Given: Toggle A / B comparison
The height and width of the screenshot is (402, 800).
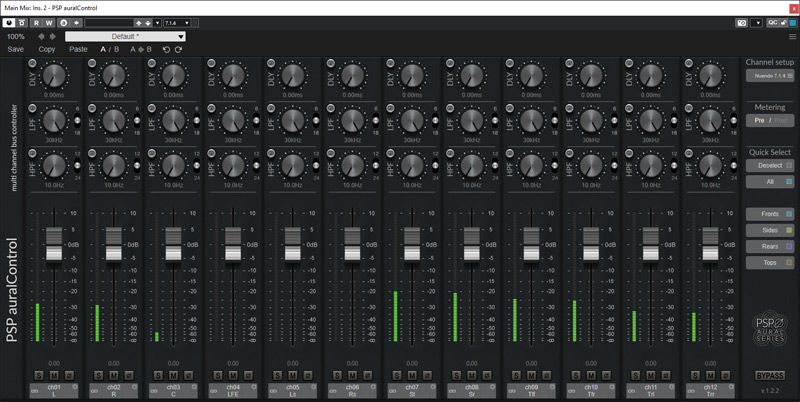Looking at the screenshot, I should (x=110, y=49).
